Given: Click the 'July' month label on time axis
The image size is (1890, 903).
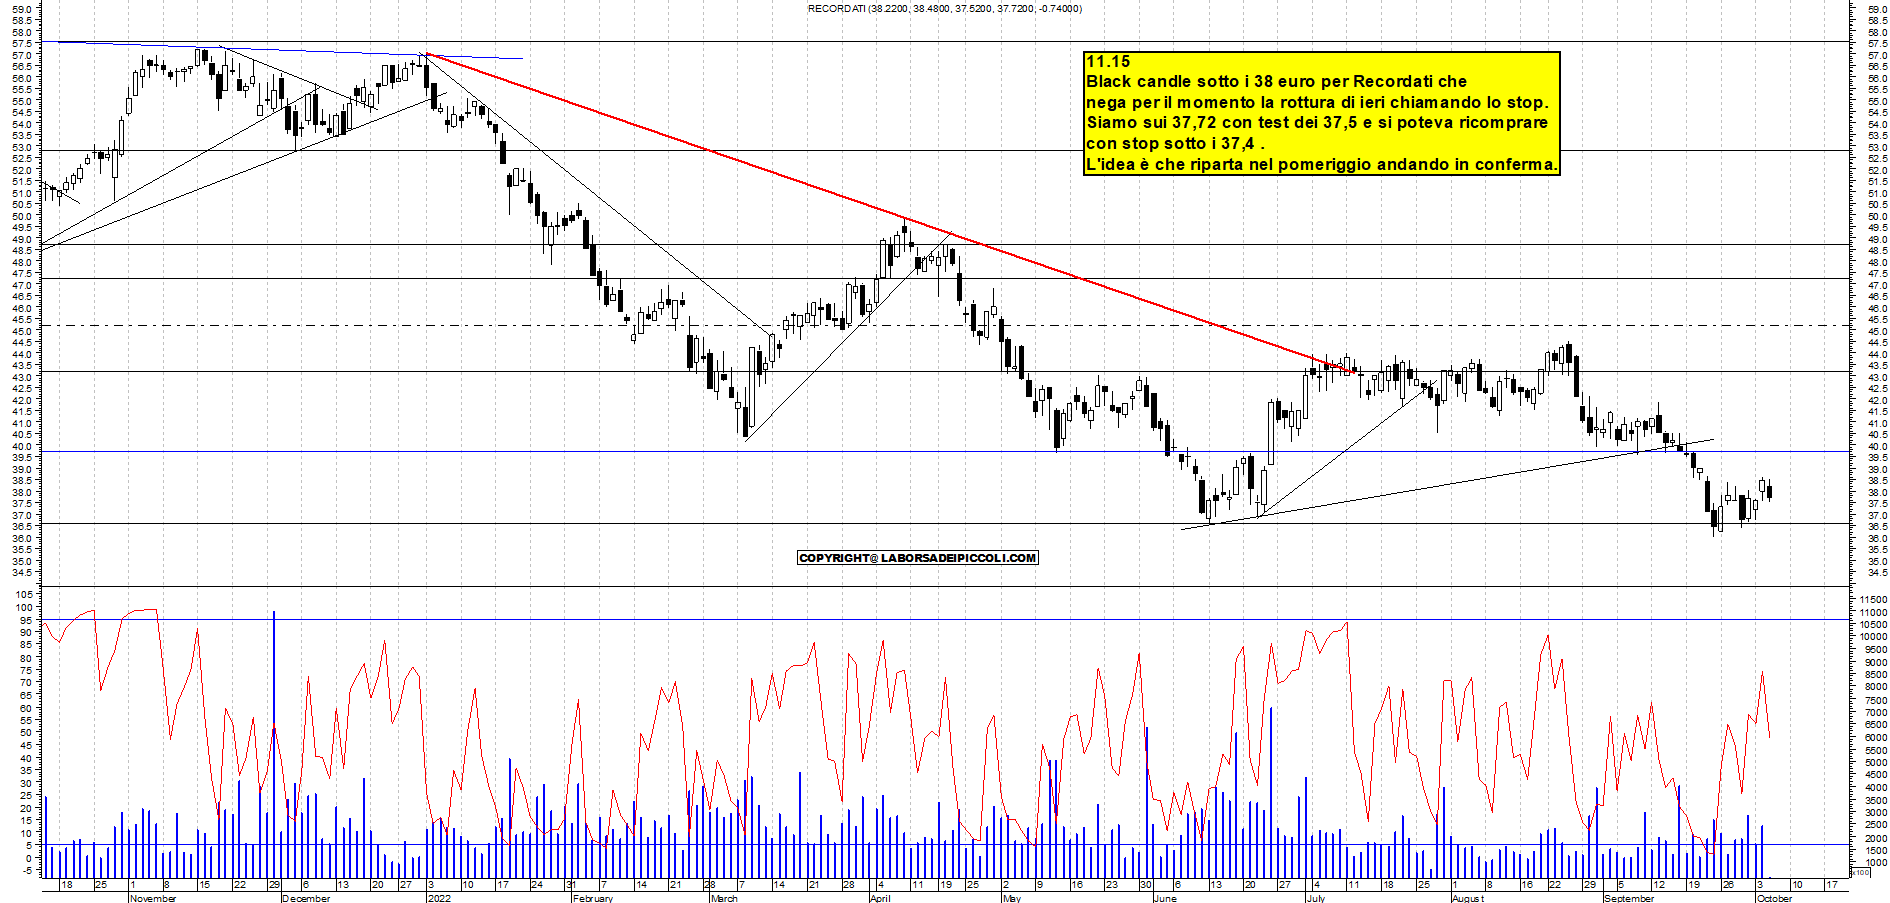Looking at the screenshot, I should (1316, 898).
